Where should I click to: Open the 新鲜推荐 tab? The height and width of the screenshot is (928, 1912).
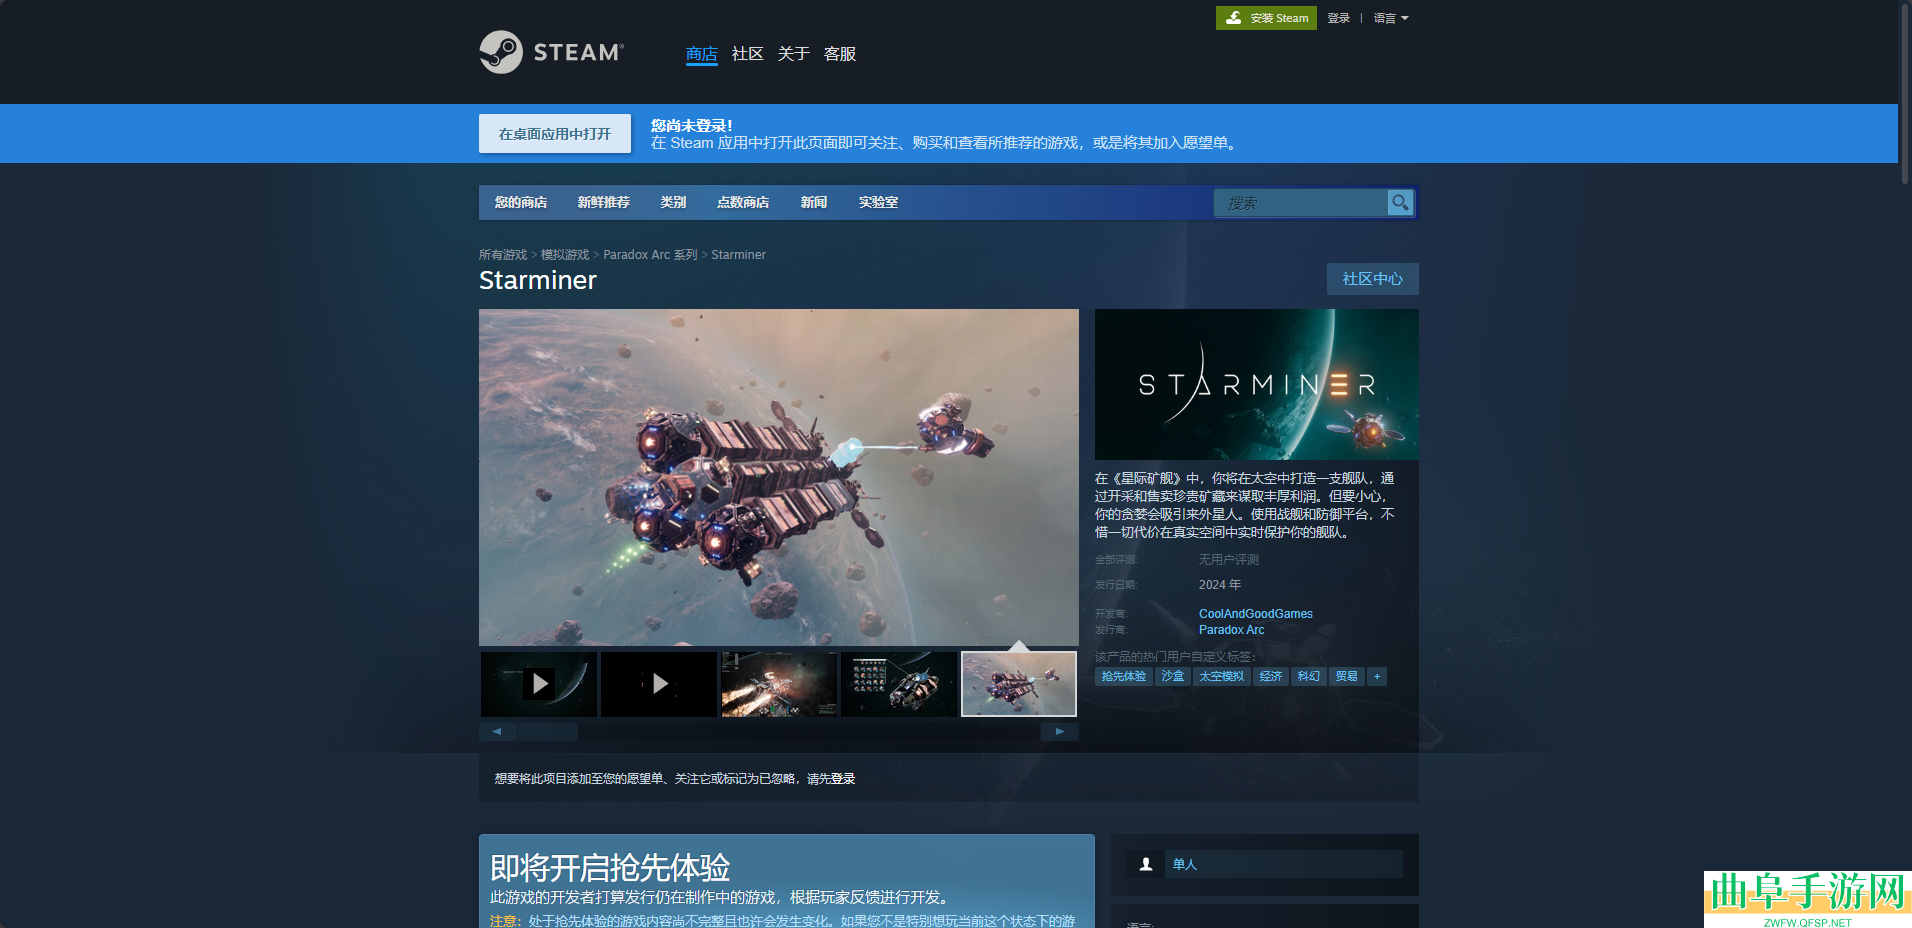(x=604, y=202)
